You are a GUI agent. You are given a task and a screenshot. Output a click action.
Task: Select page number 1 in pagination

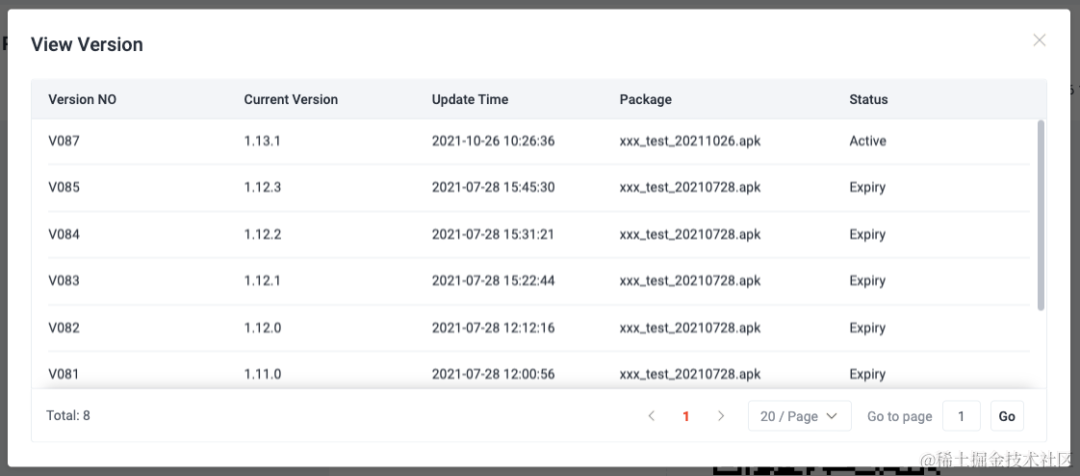point(686,416)
